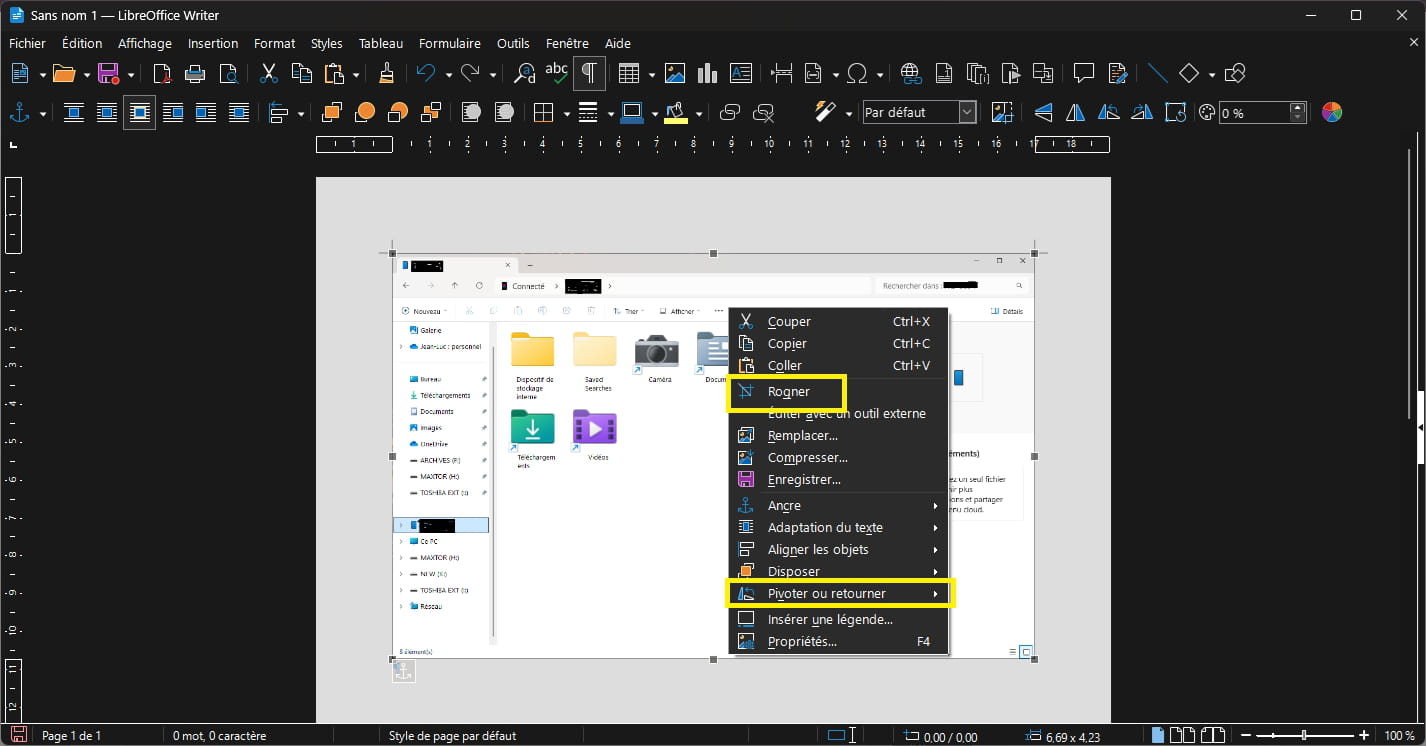Screen dimensions: 1426x746
Task: Run the abc spelling check
Action: click(x=557, y=73)
